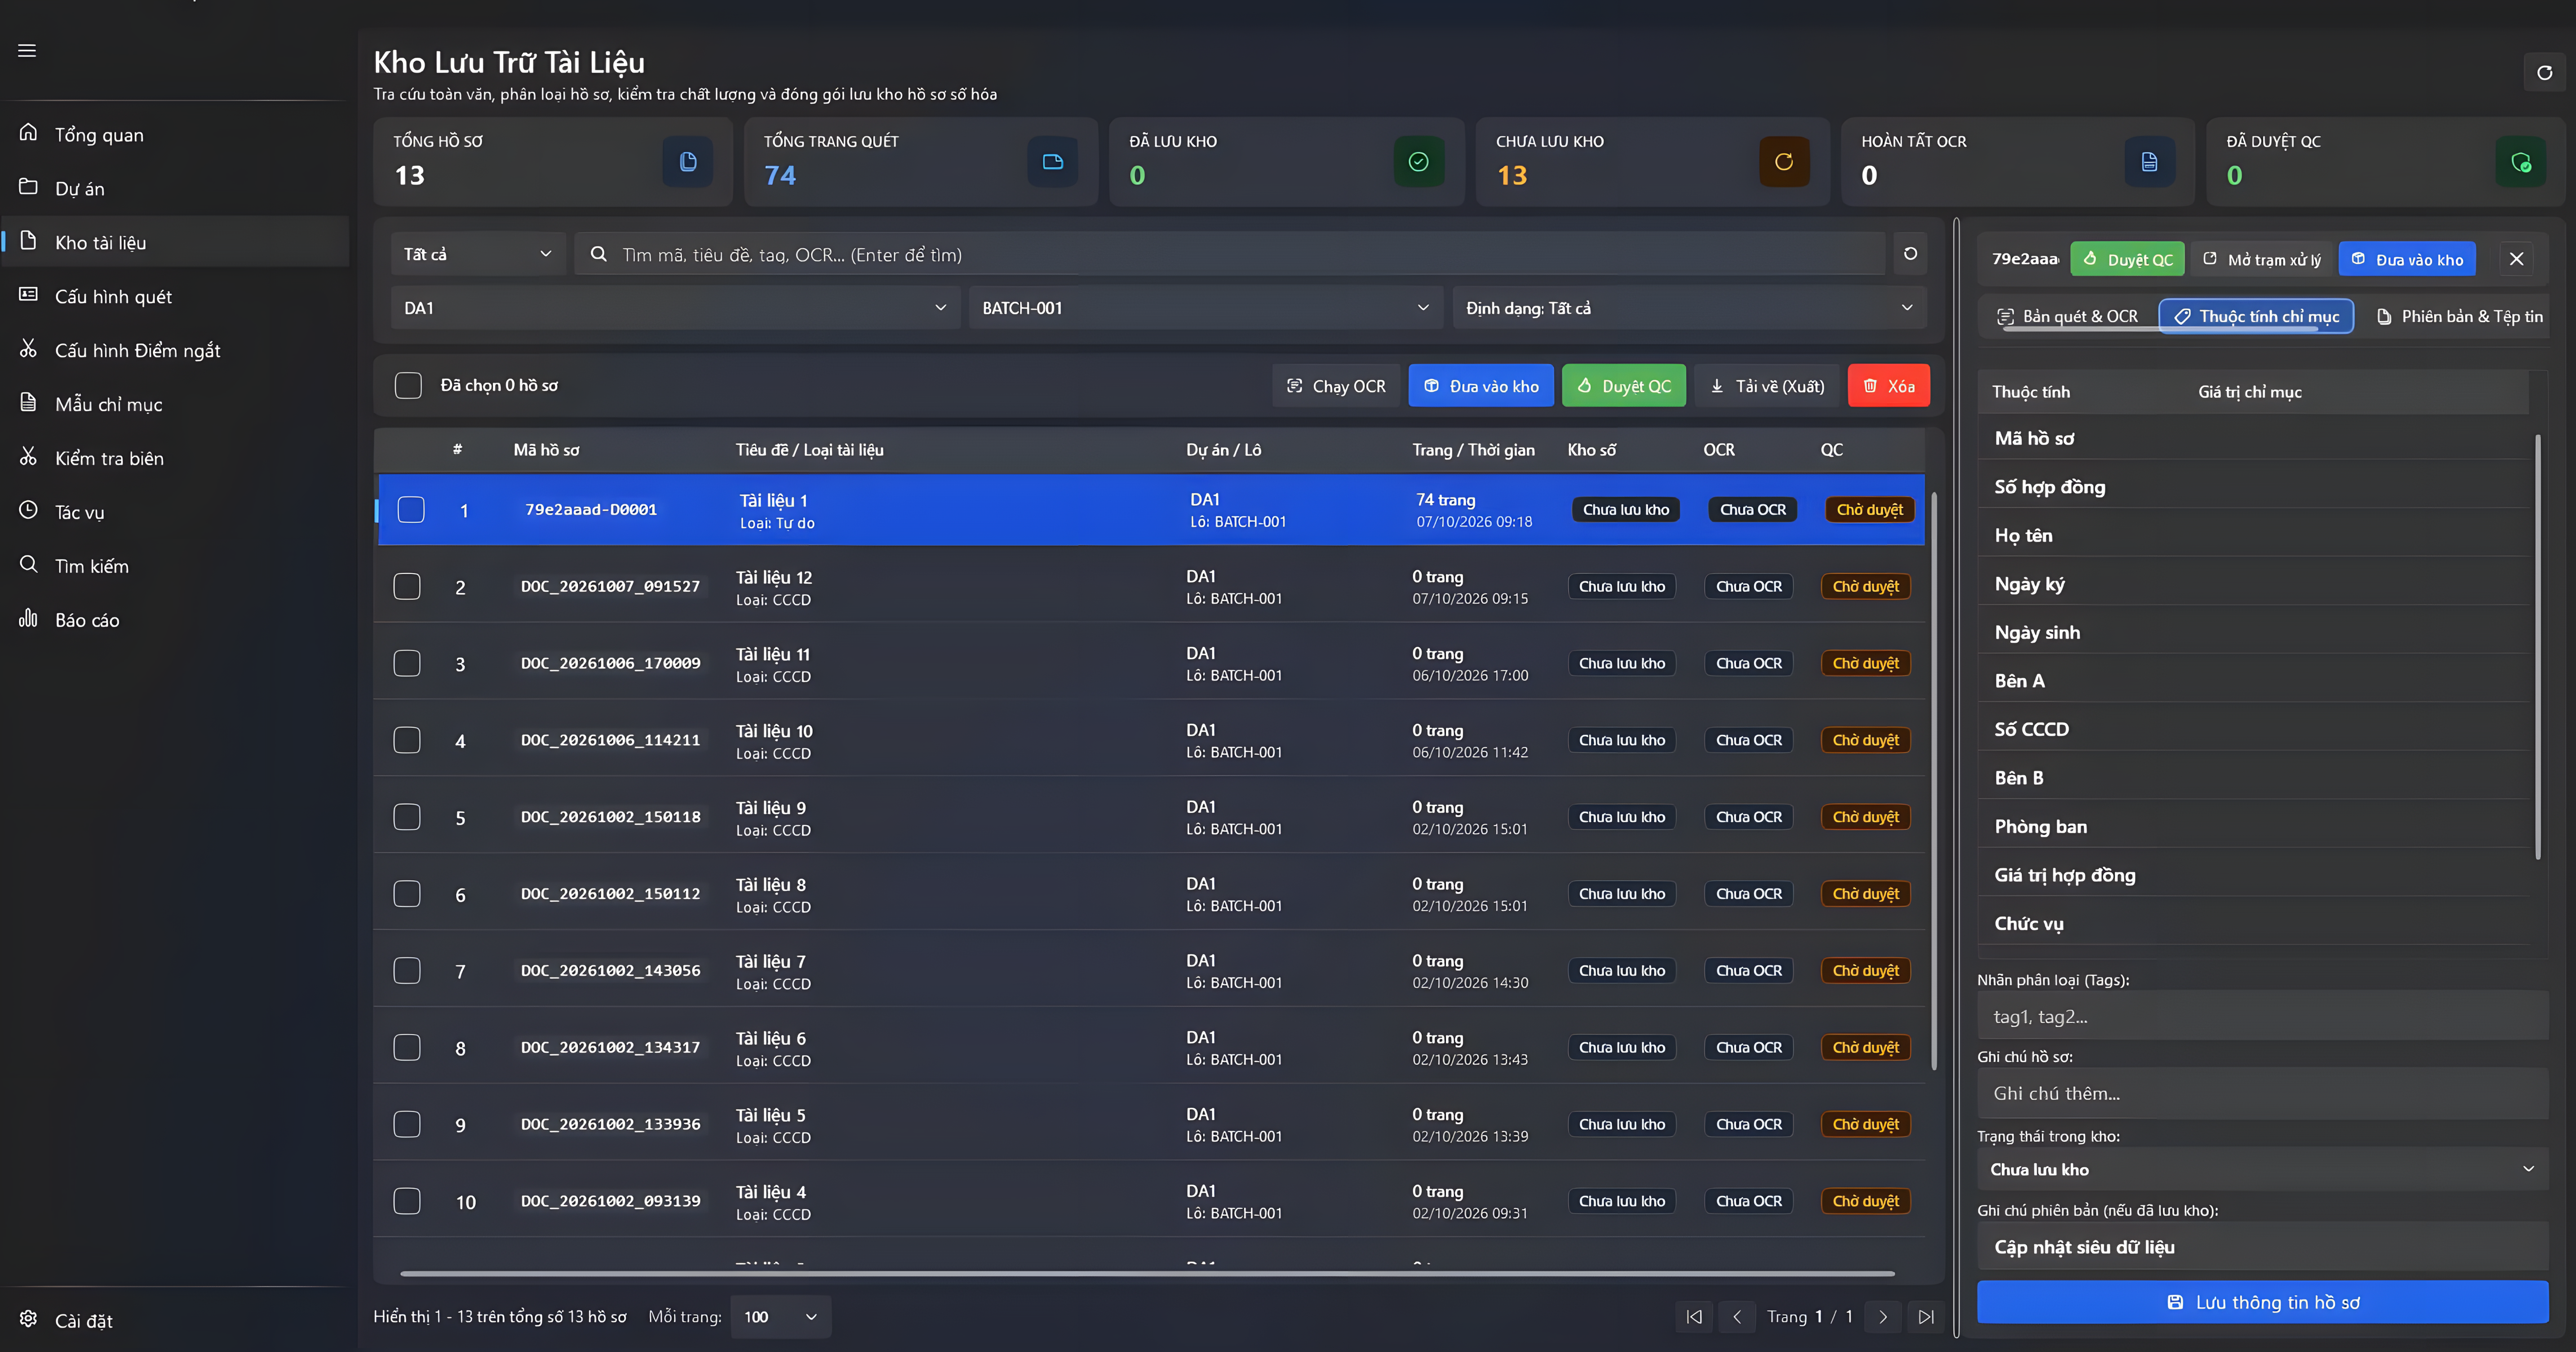Check the box for DOC_20261002_143056
The height and width of the screenshot is (1352, 2576).
click(x=407, y=970)
